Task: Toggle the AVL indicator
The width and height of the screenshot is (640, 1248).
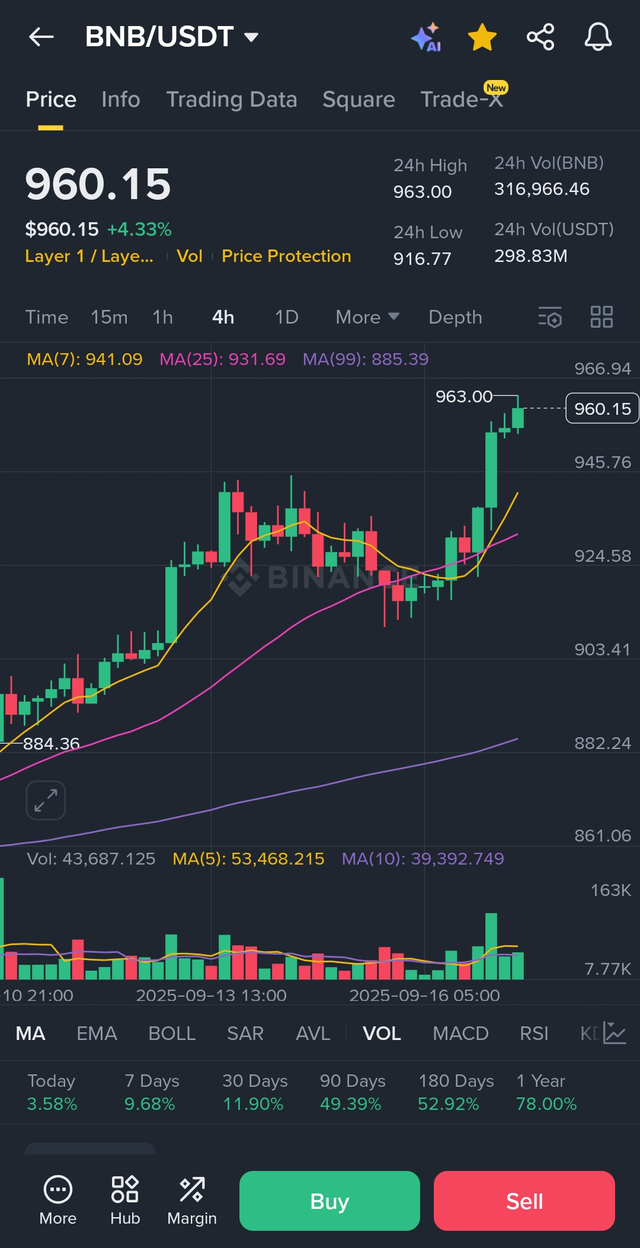Action: (313, 1033)
